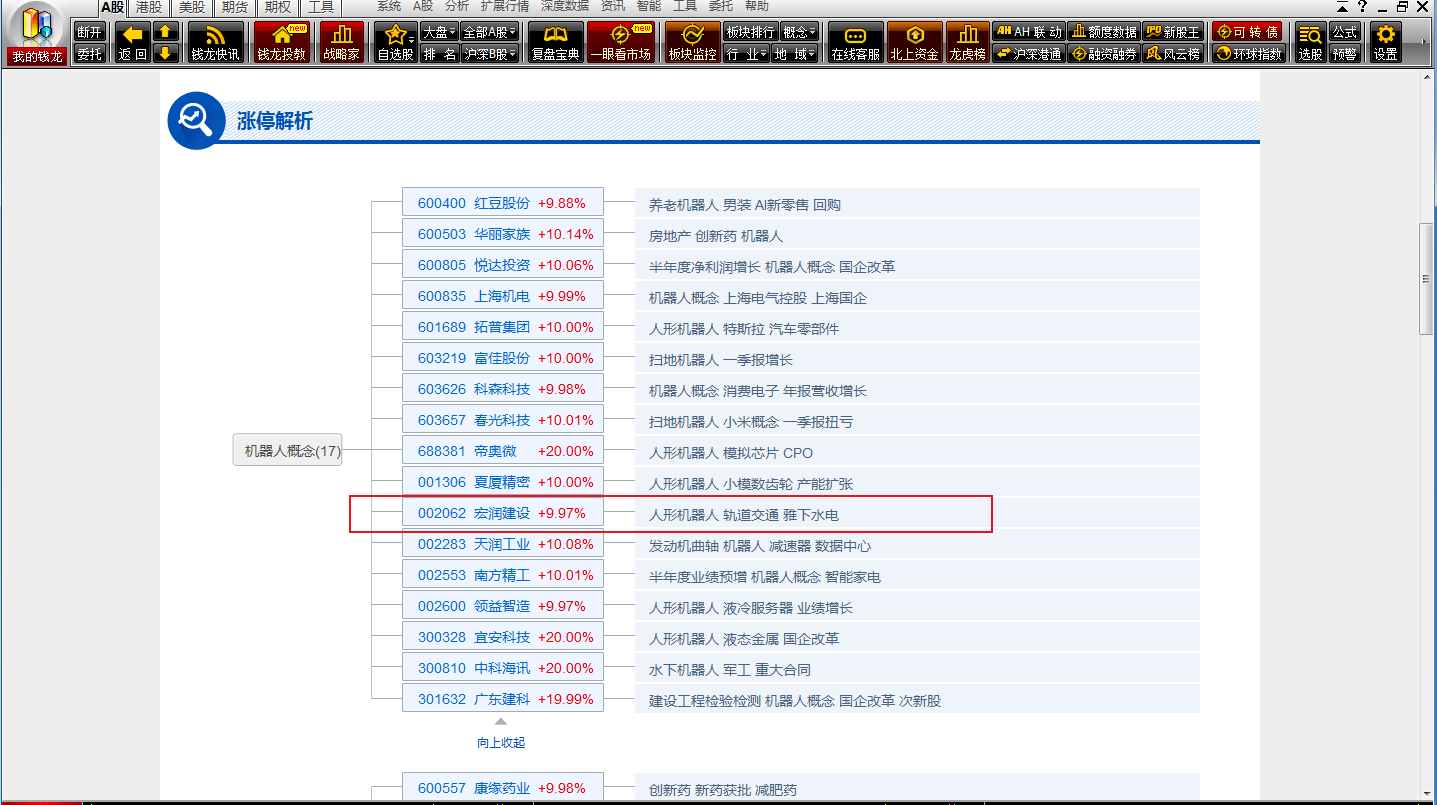Viewport: 1437px width, 805px height.
Task: Open 选股 search icon
Action: coord(1310,42)
